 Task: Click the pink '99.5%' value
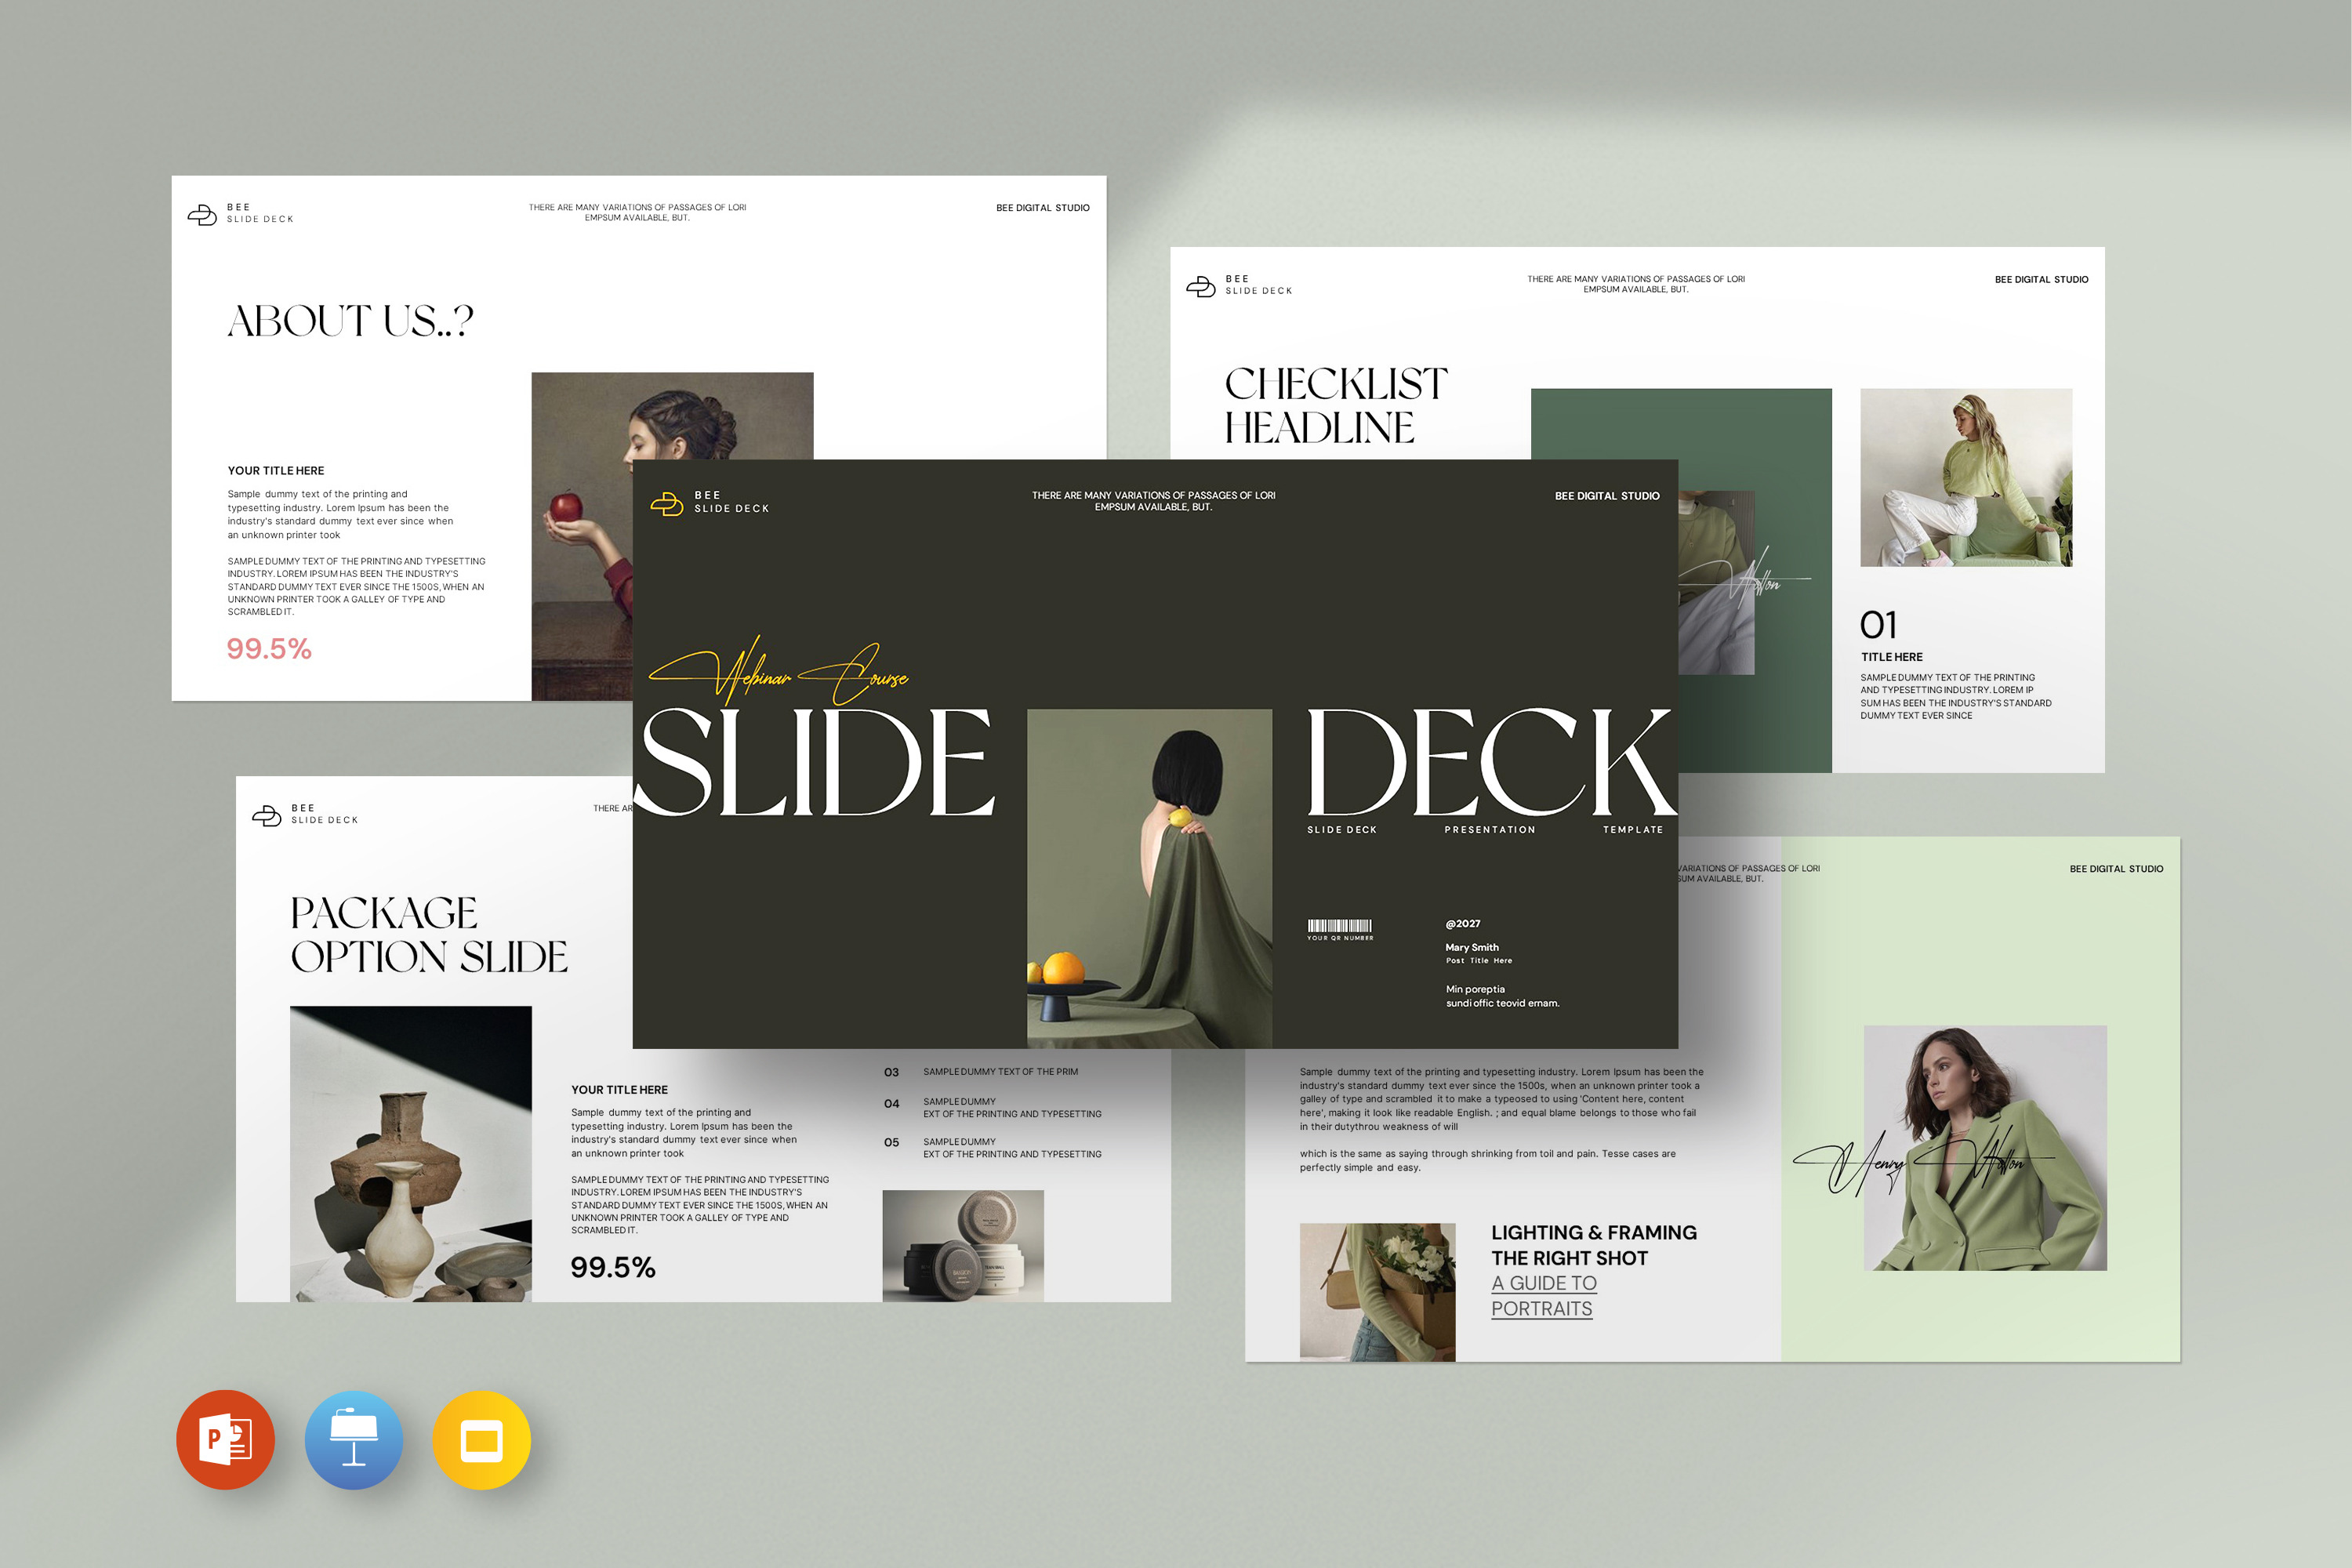tap(269, 649)
